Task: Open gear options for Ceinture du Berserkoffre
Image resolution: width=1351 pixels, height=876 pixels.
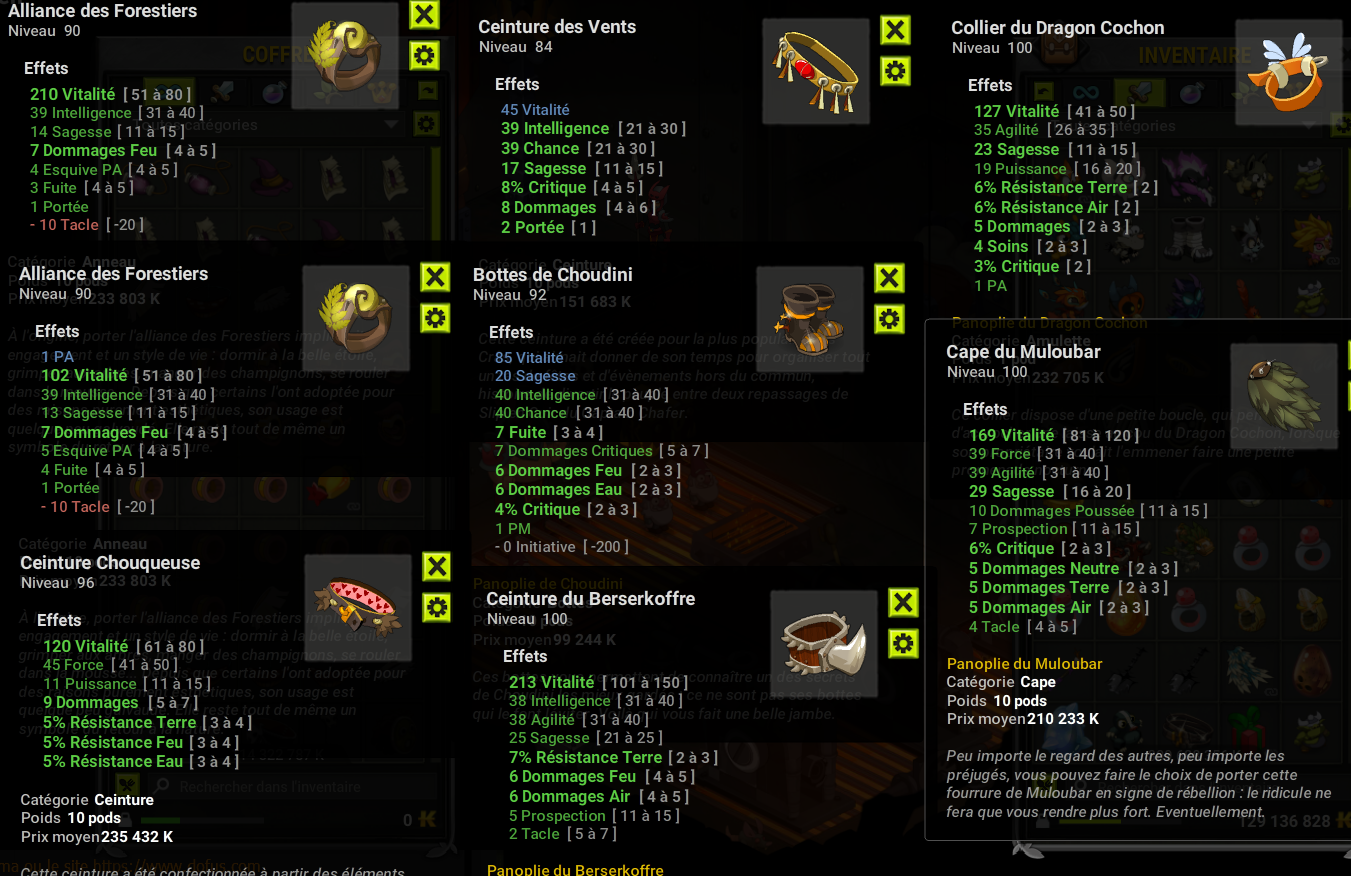Action: pos(903,643)
